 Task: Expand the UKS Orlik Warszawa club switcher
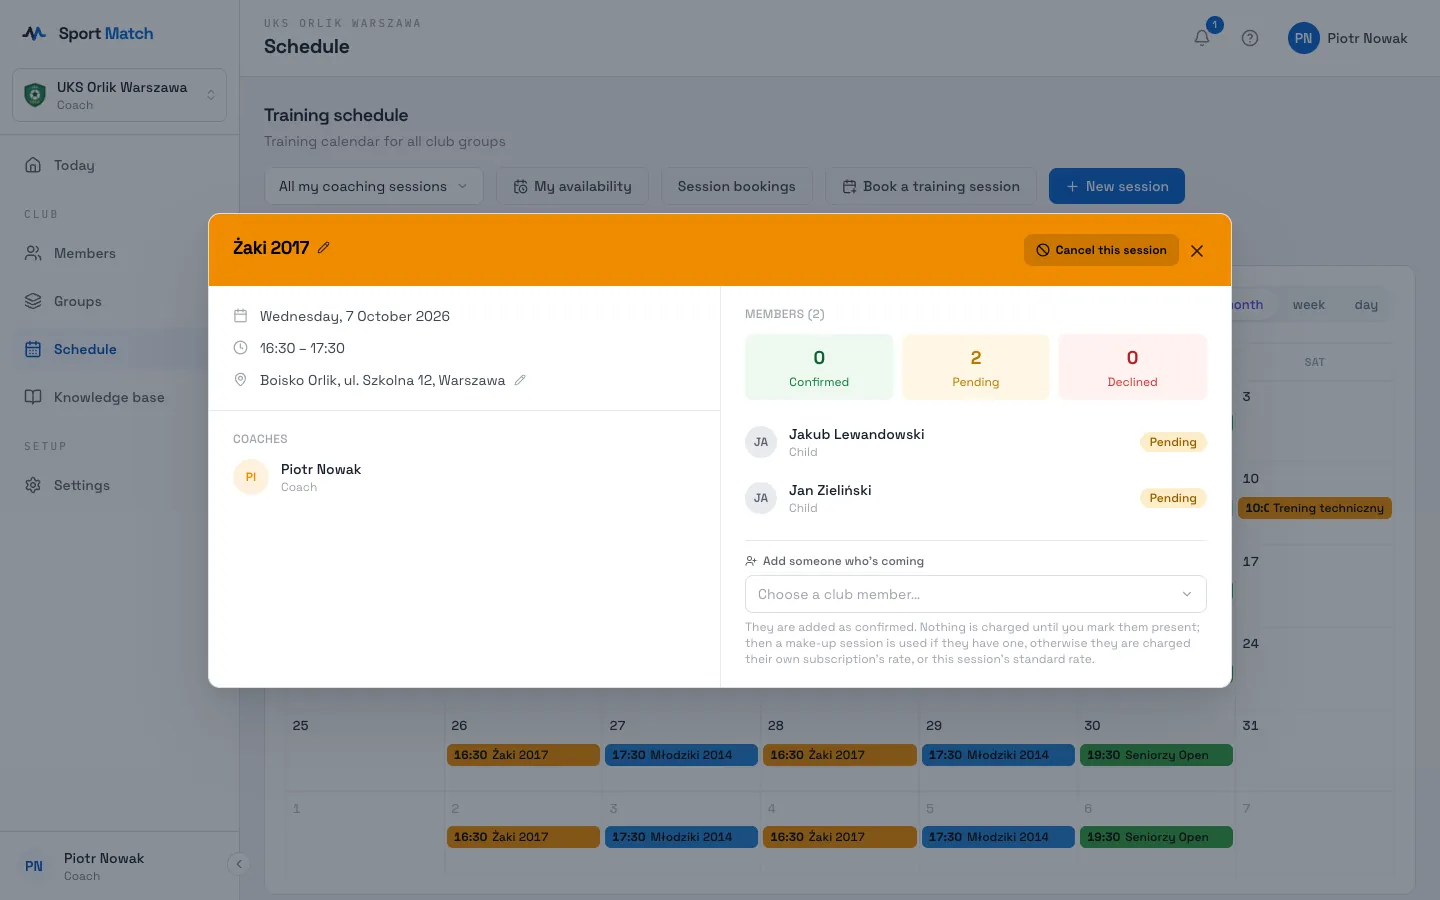(119, 95)
